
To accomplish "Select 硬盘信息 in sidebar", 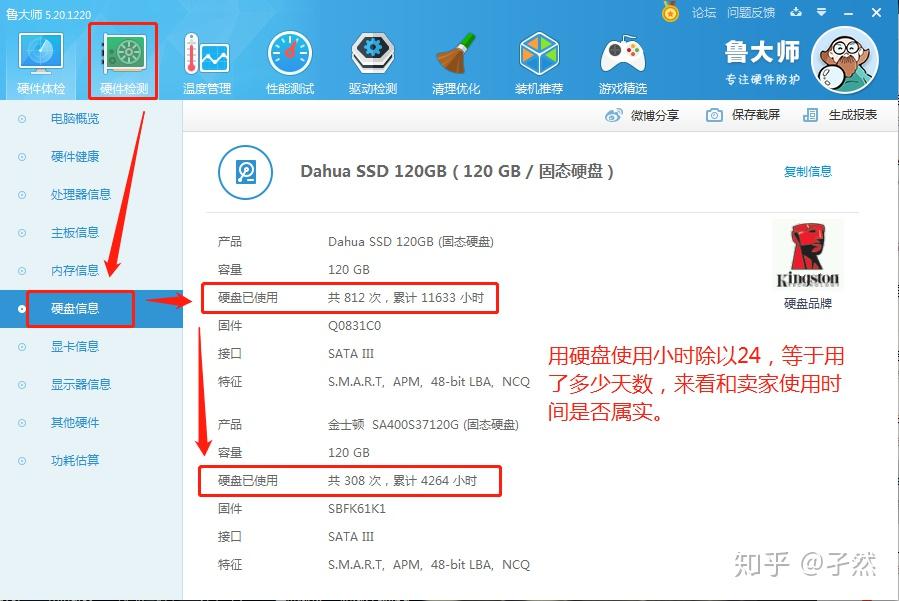I will [75, 309].
